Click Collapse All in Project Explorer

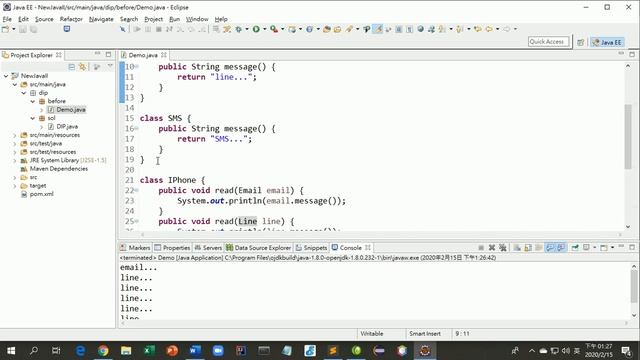click(x=71, y=67)
